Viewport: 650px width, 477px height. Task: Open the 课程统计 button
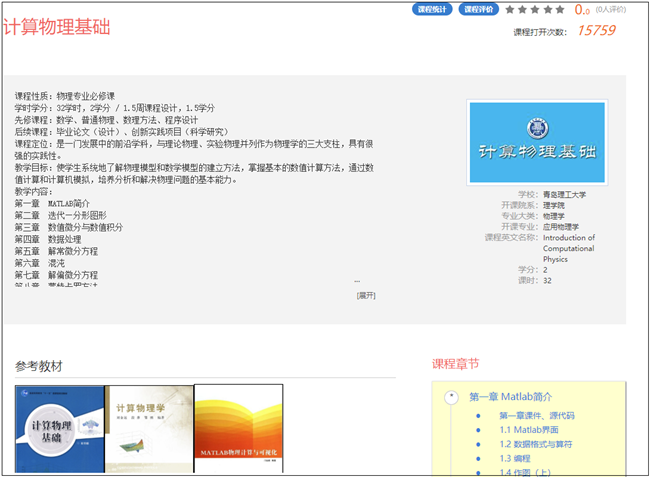tap(432, 9)
